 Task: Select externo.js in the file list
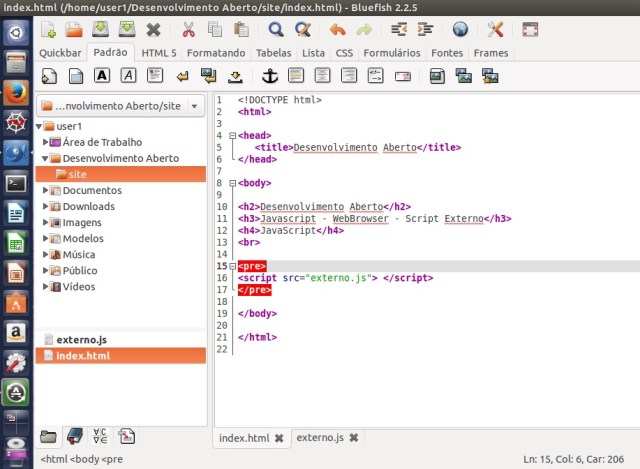(82, 340)
